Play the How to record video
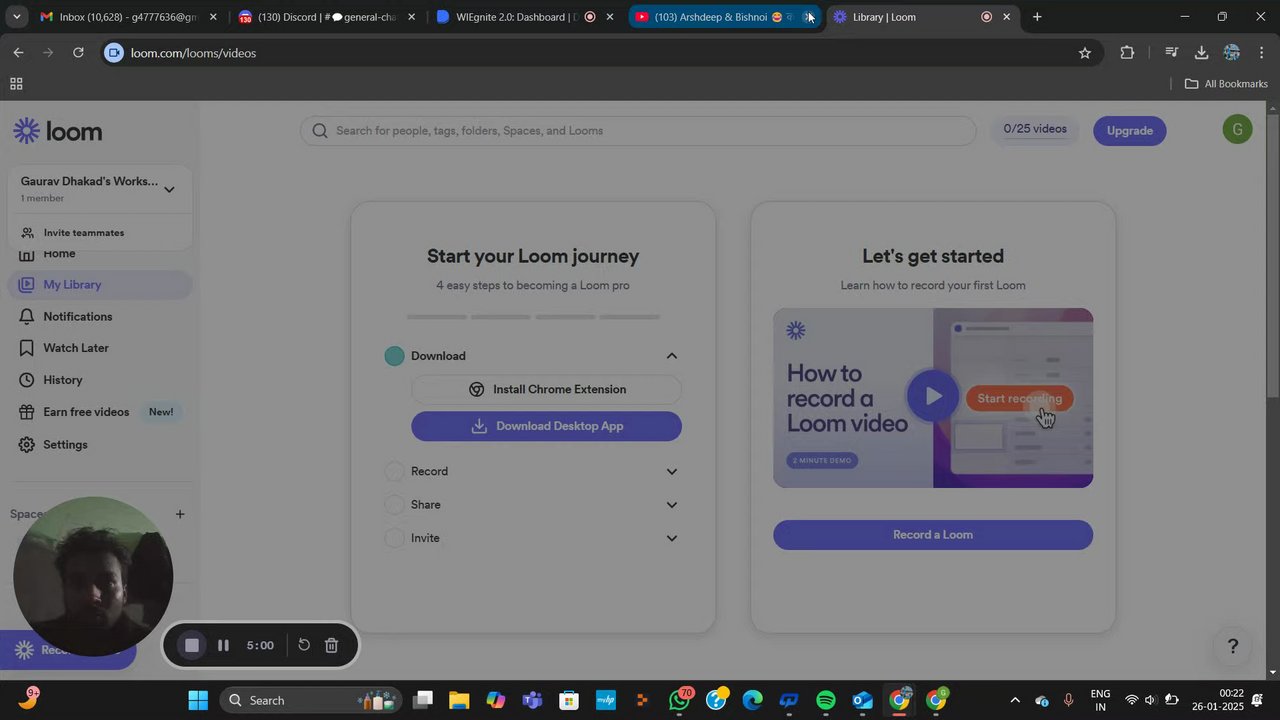This screenshot has height=720, width=1280. point(932,396)
